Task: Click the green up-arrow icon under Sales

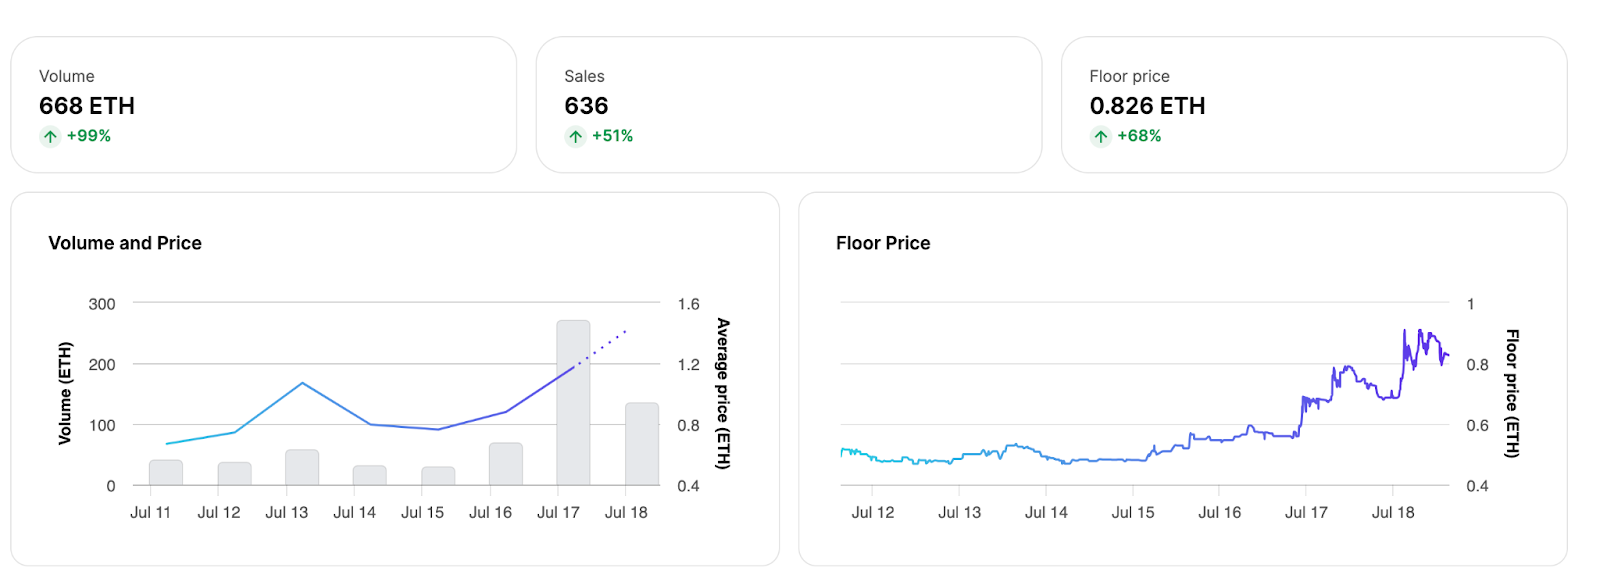Action: [x=575, y=137]
